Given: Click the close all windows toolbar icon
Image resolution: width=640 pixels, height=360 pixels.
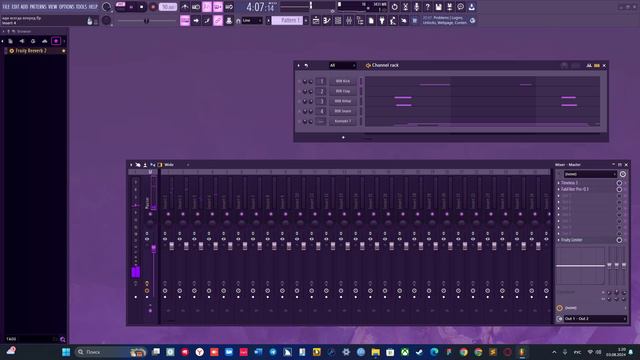Looking at the screenshot, I should tap(404, 20).
